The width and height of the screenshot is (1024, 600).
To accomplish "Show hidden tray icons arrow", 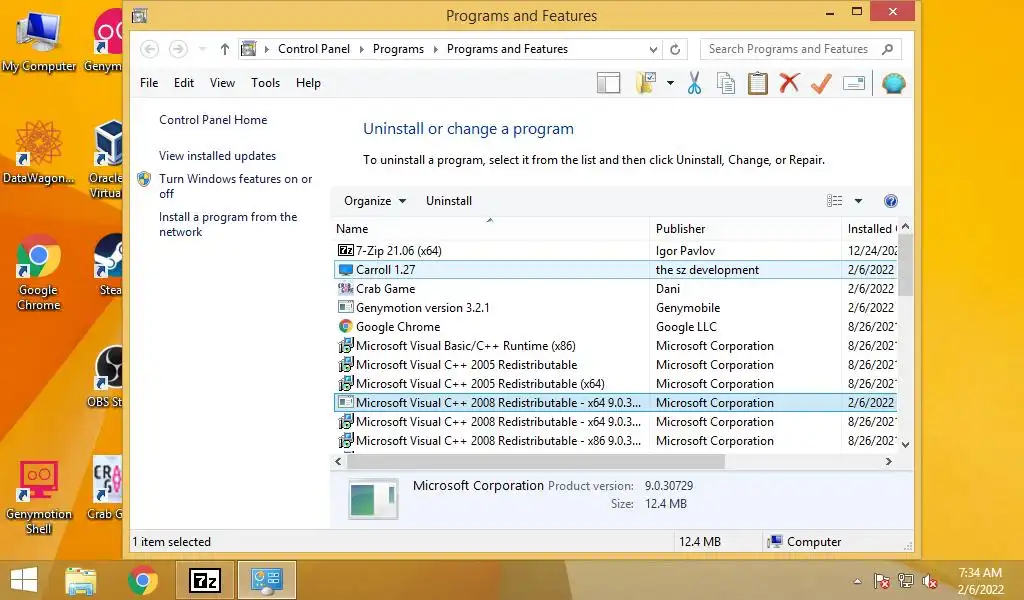I will coord(857,580).
